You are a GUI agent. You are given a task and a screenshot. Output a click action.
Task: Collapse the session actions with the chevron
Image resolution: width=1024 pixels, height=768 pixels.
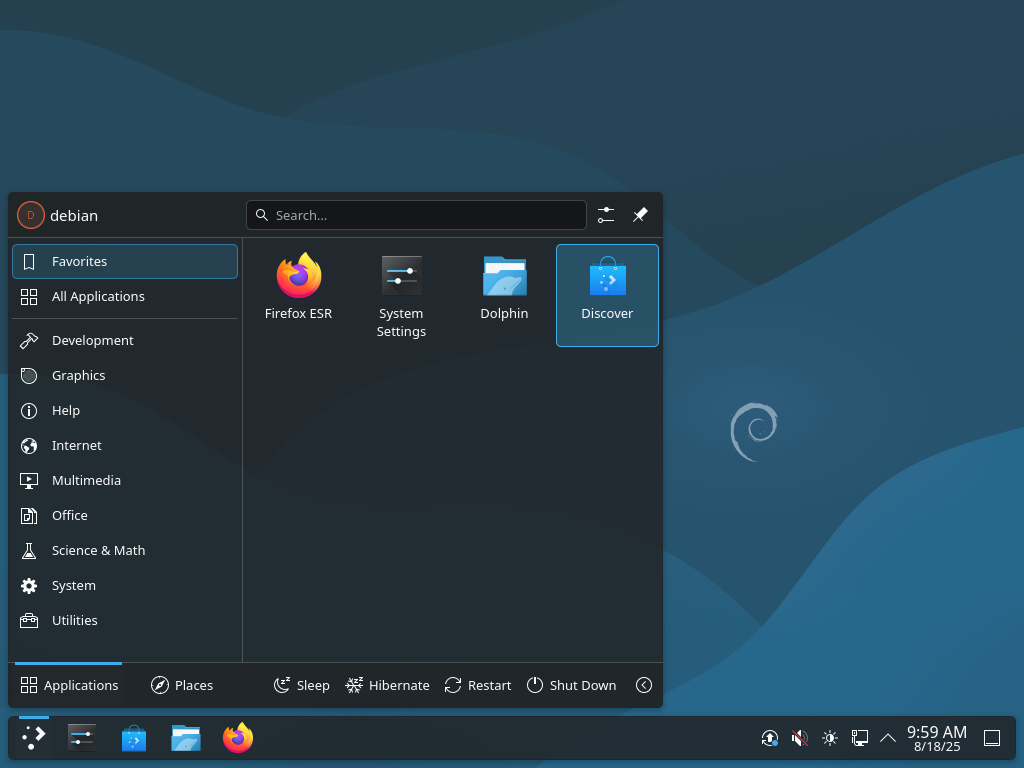[x=644, y=685]
